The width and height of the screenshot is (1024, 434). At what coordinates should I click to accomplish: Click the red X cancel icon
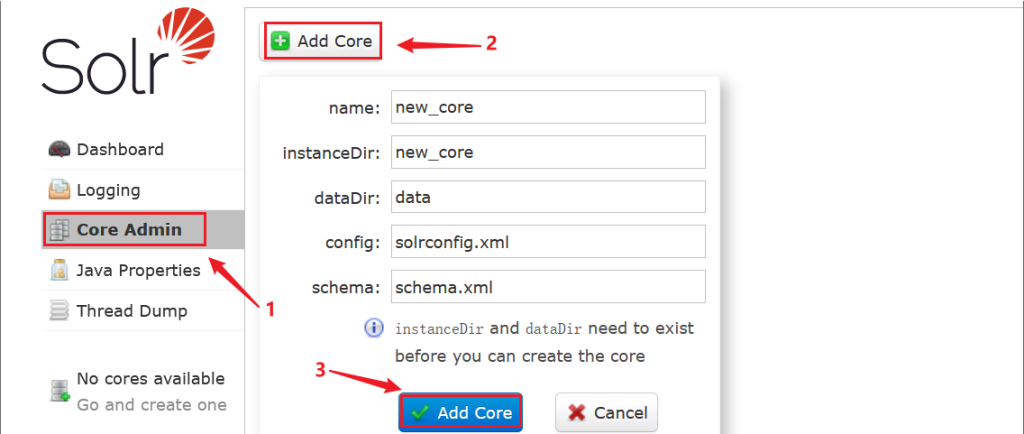pyautogui.click(x=577, y=412)
